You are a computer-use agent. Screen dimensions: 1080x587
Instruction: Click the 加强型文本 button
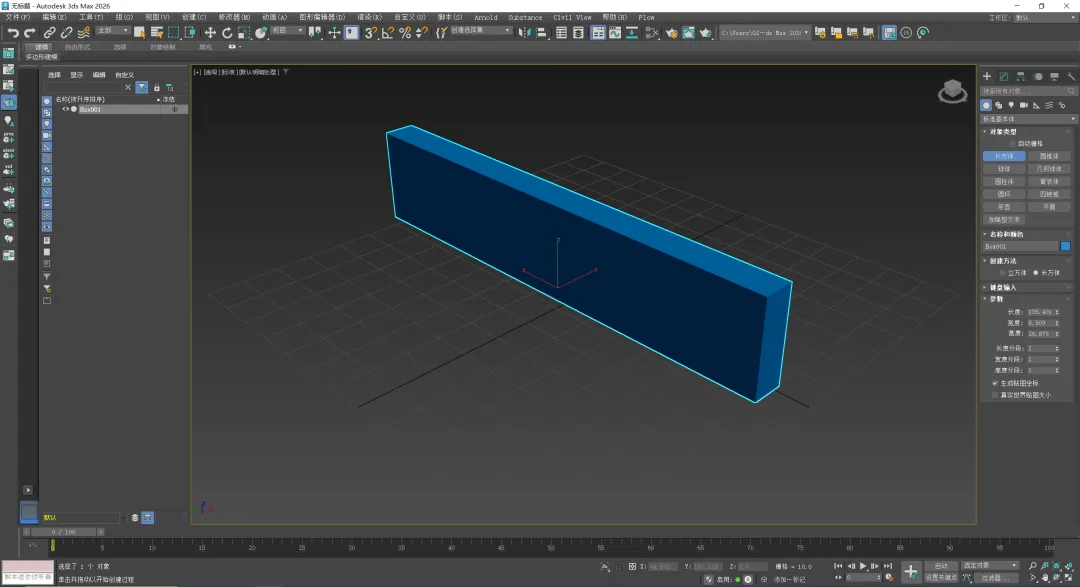click(1004, 220)
